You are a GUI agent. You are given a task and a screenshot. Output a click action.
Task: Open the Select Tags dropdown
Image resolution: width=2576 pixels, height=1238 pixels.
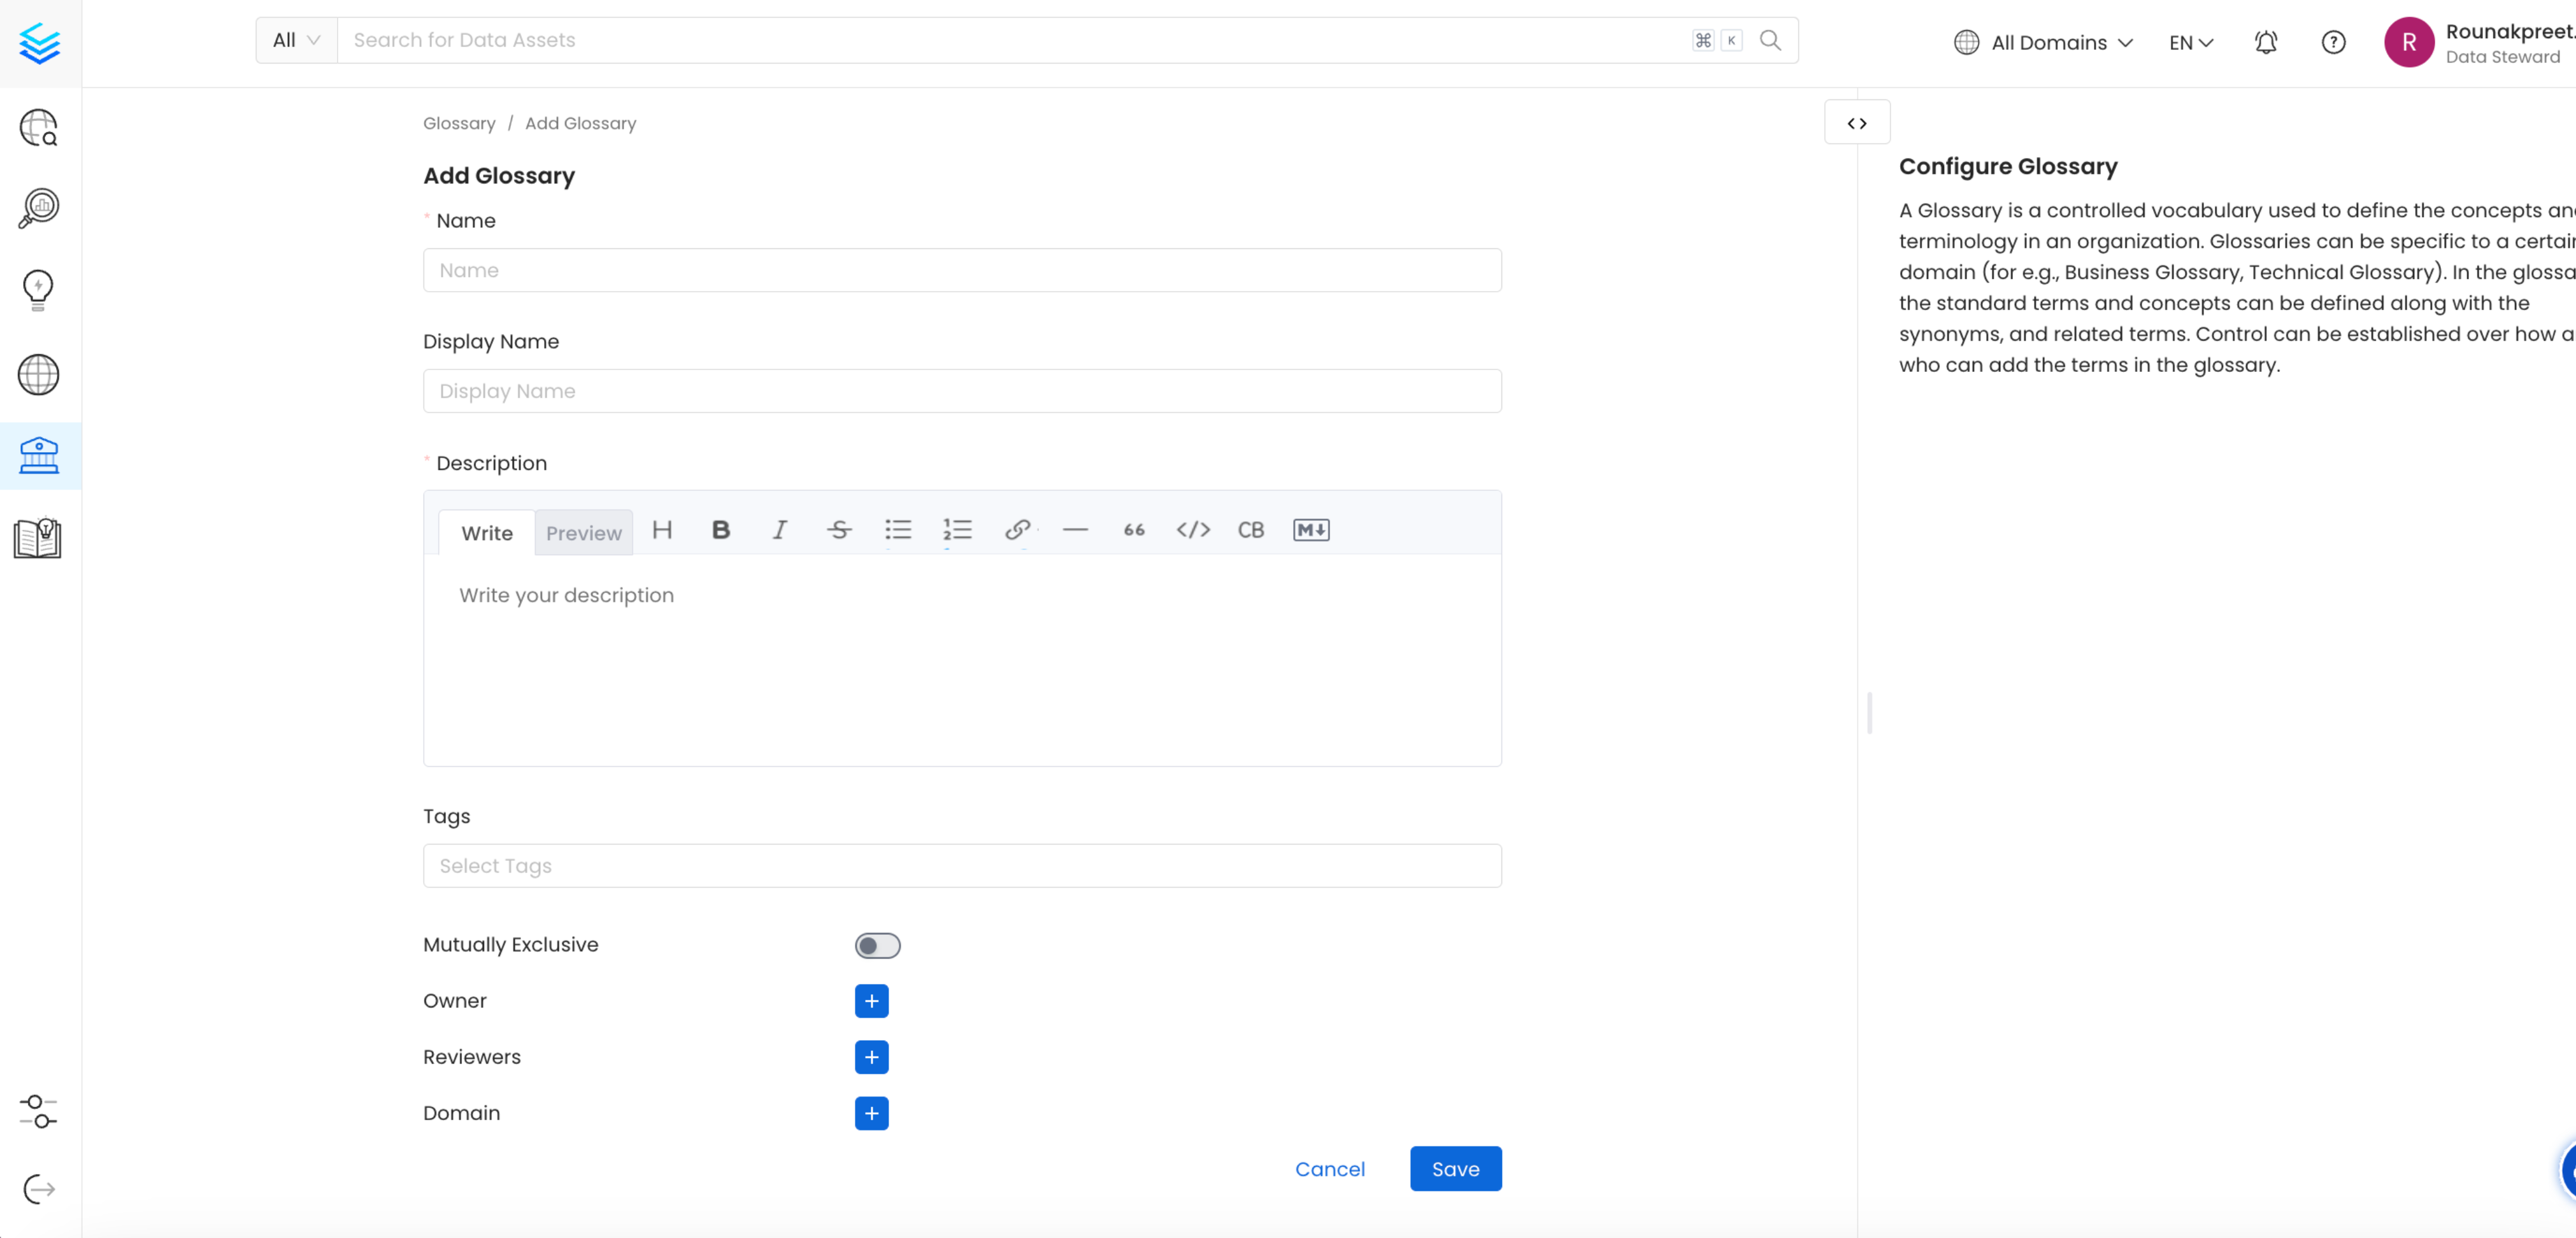(x=962, y=865)
